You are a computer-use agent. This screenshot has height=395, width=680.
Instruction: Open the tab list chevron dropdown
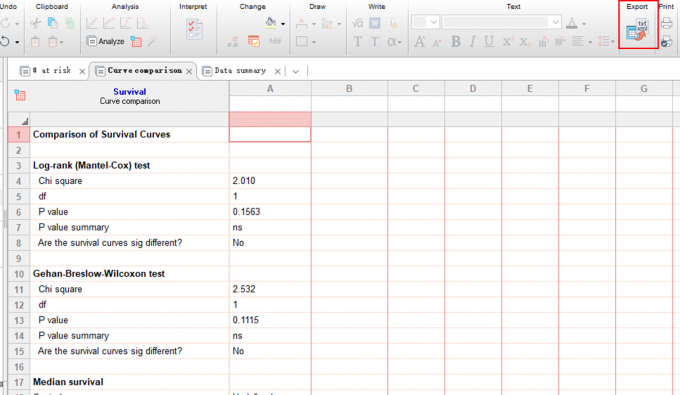(x=296, y=72)
